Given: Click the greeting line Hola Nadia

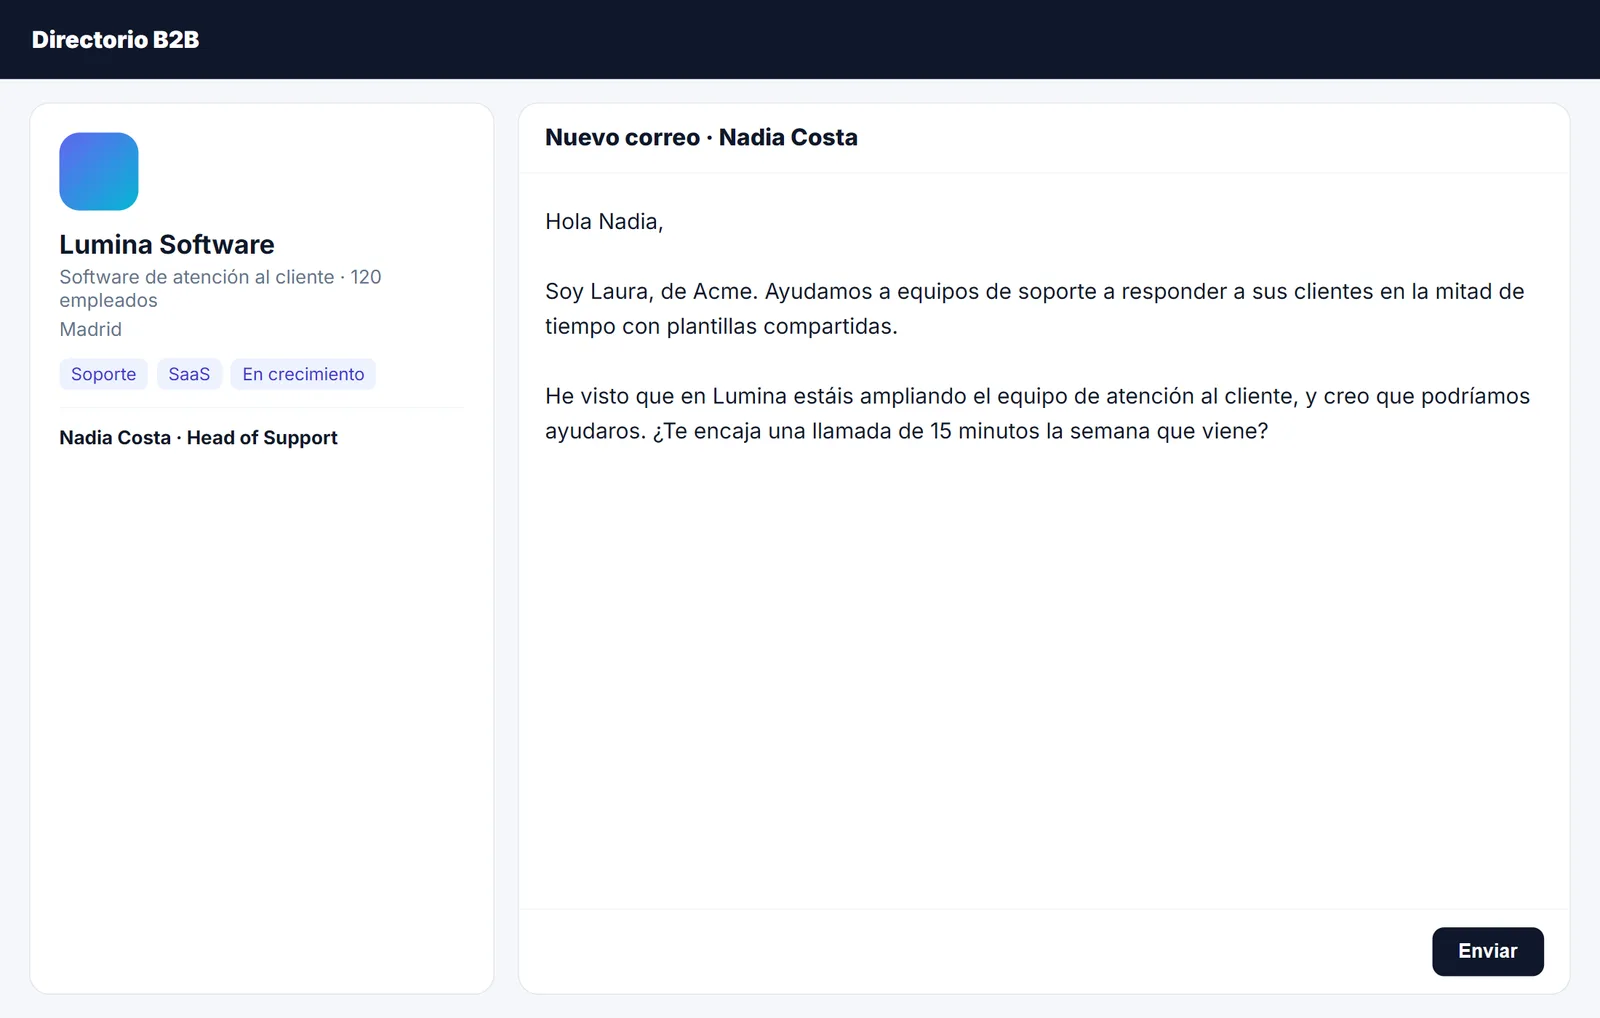Looking at the screenshot, I should pyautogui.click(x=604, y=222).
